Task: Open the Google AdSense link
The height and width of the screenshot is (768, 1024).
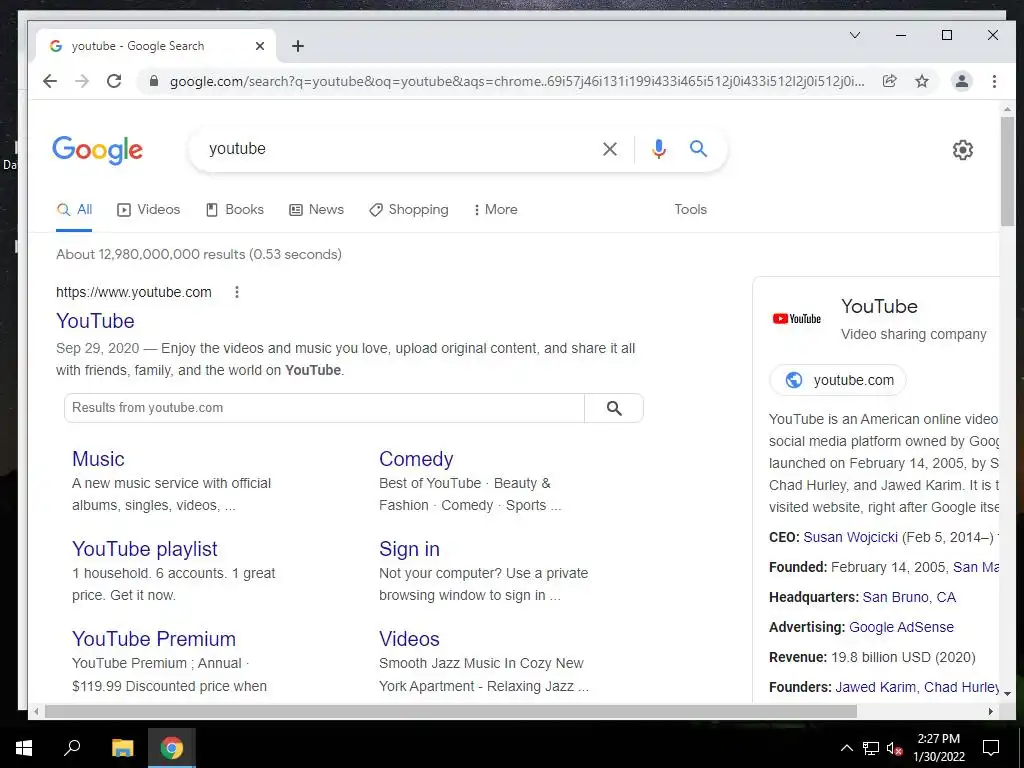Action: (x=901, y=627)
